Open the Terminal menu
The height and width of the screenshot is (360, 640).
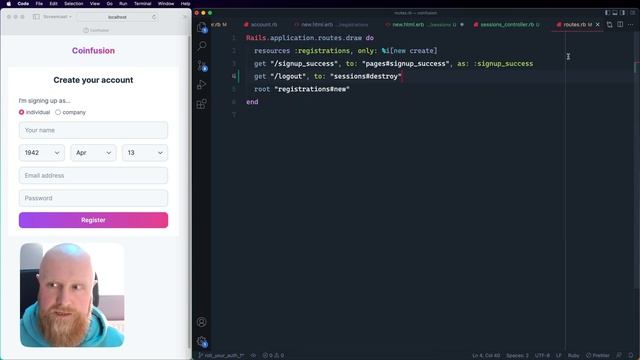pos(142,4)
